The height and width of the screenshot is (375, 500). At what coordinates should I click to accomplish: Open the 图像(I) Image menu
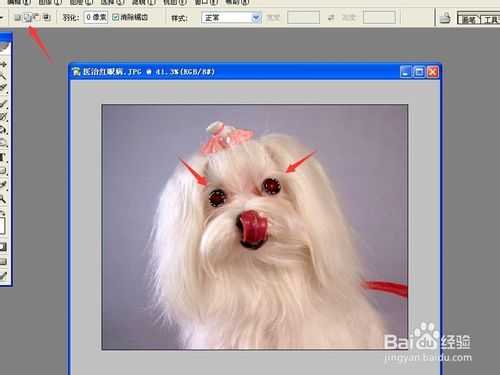pos(50,2)
